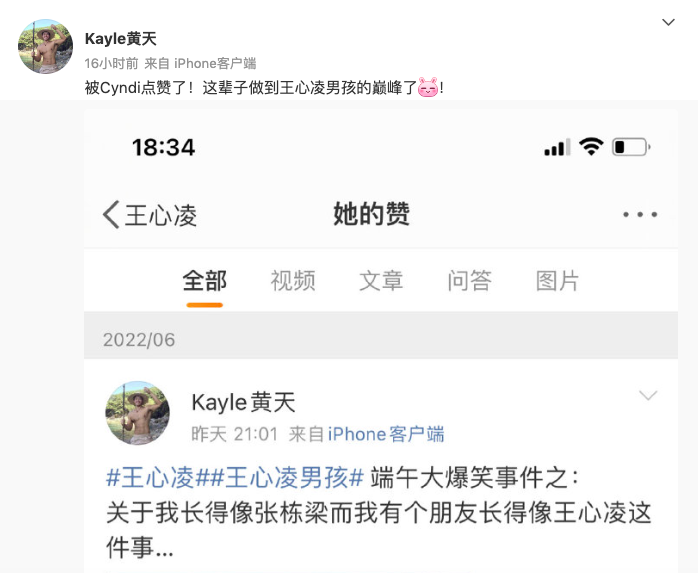Tap the Wi-Fi status icon

click(591, 146)
